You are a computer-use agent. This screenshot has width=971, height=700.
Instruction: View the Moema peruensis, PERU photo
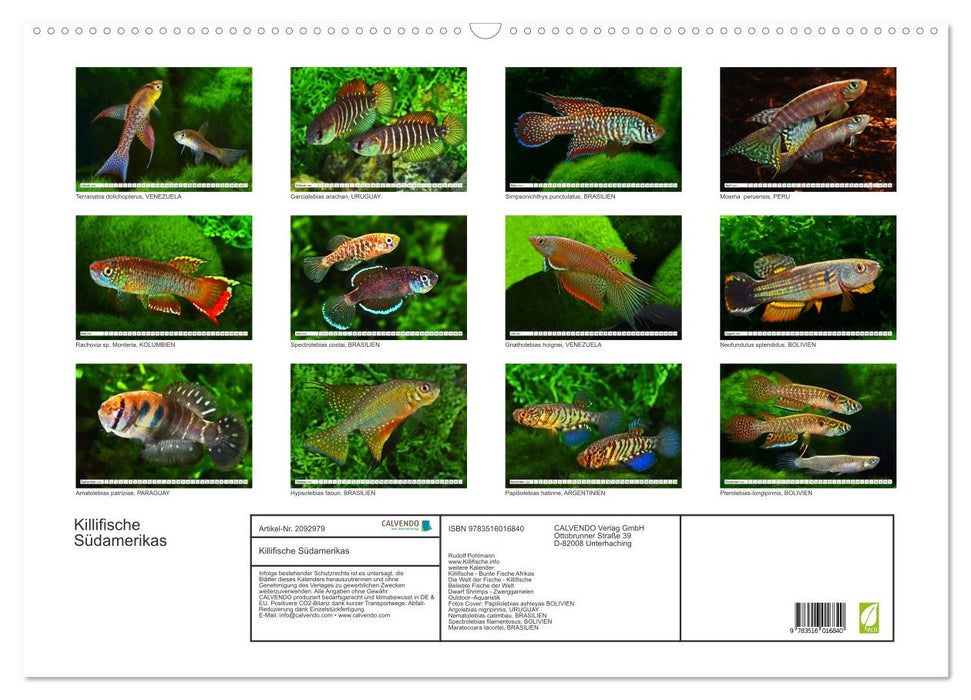pyautogui.click(x=808, y=129)
